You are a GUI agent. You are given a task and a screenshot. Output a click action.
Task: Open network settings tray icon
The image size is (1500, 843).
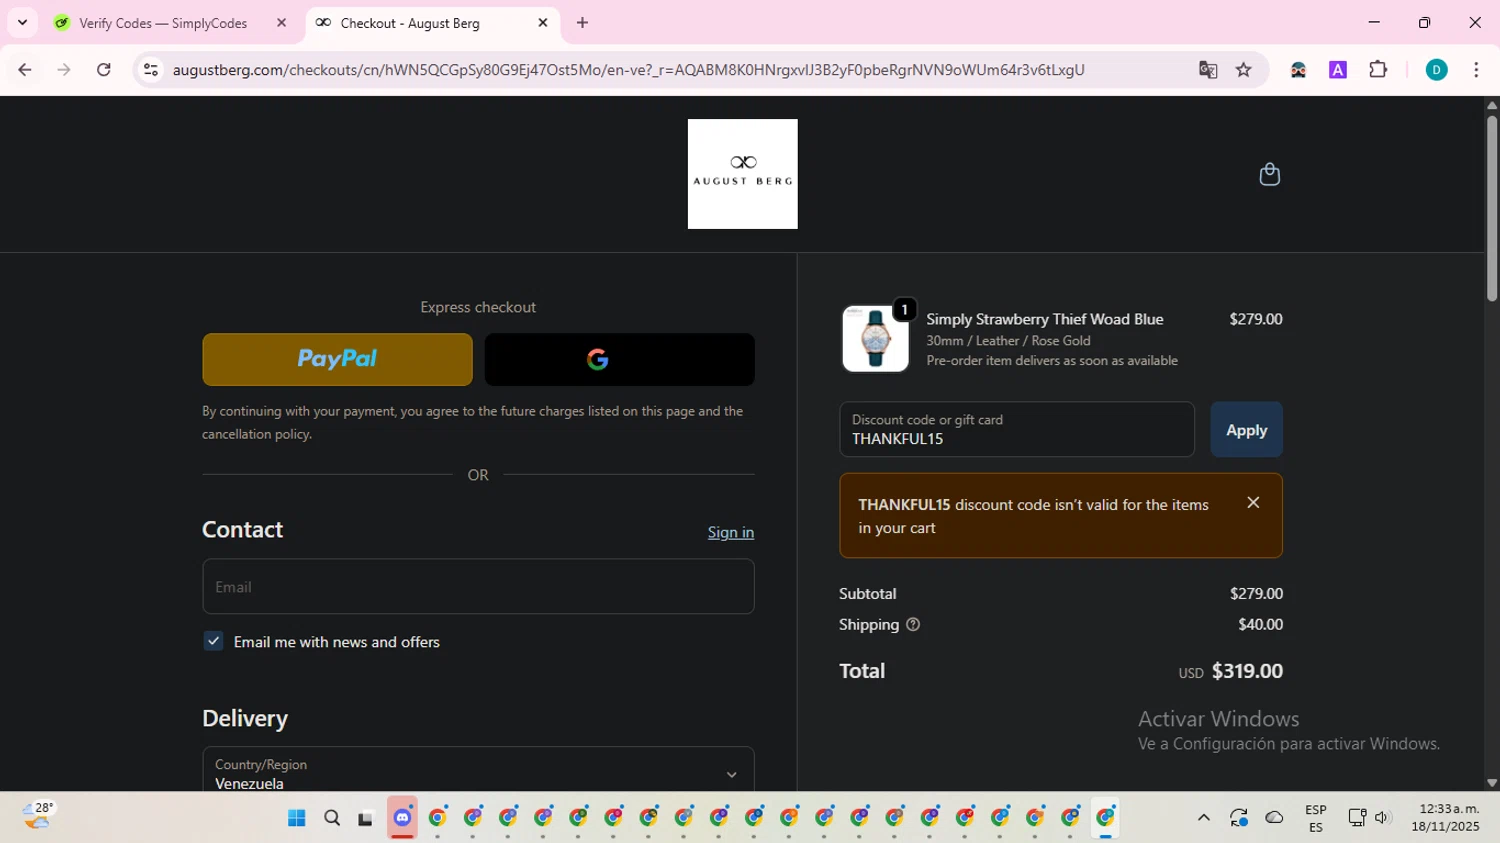pos(1357,818)
